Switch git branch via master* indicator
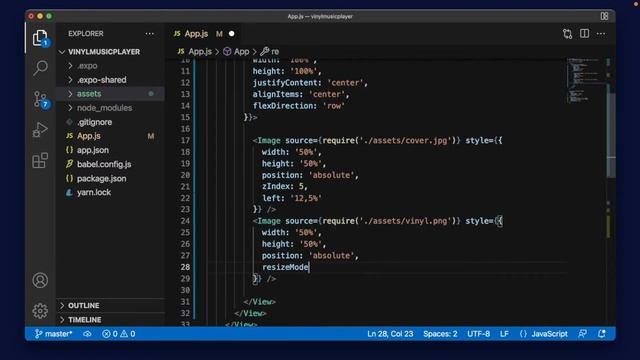Screen dimensions: 640x360 tap(53, 334)
